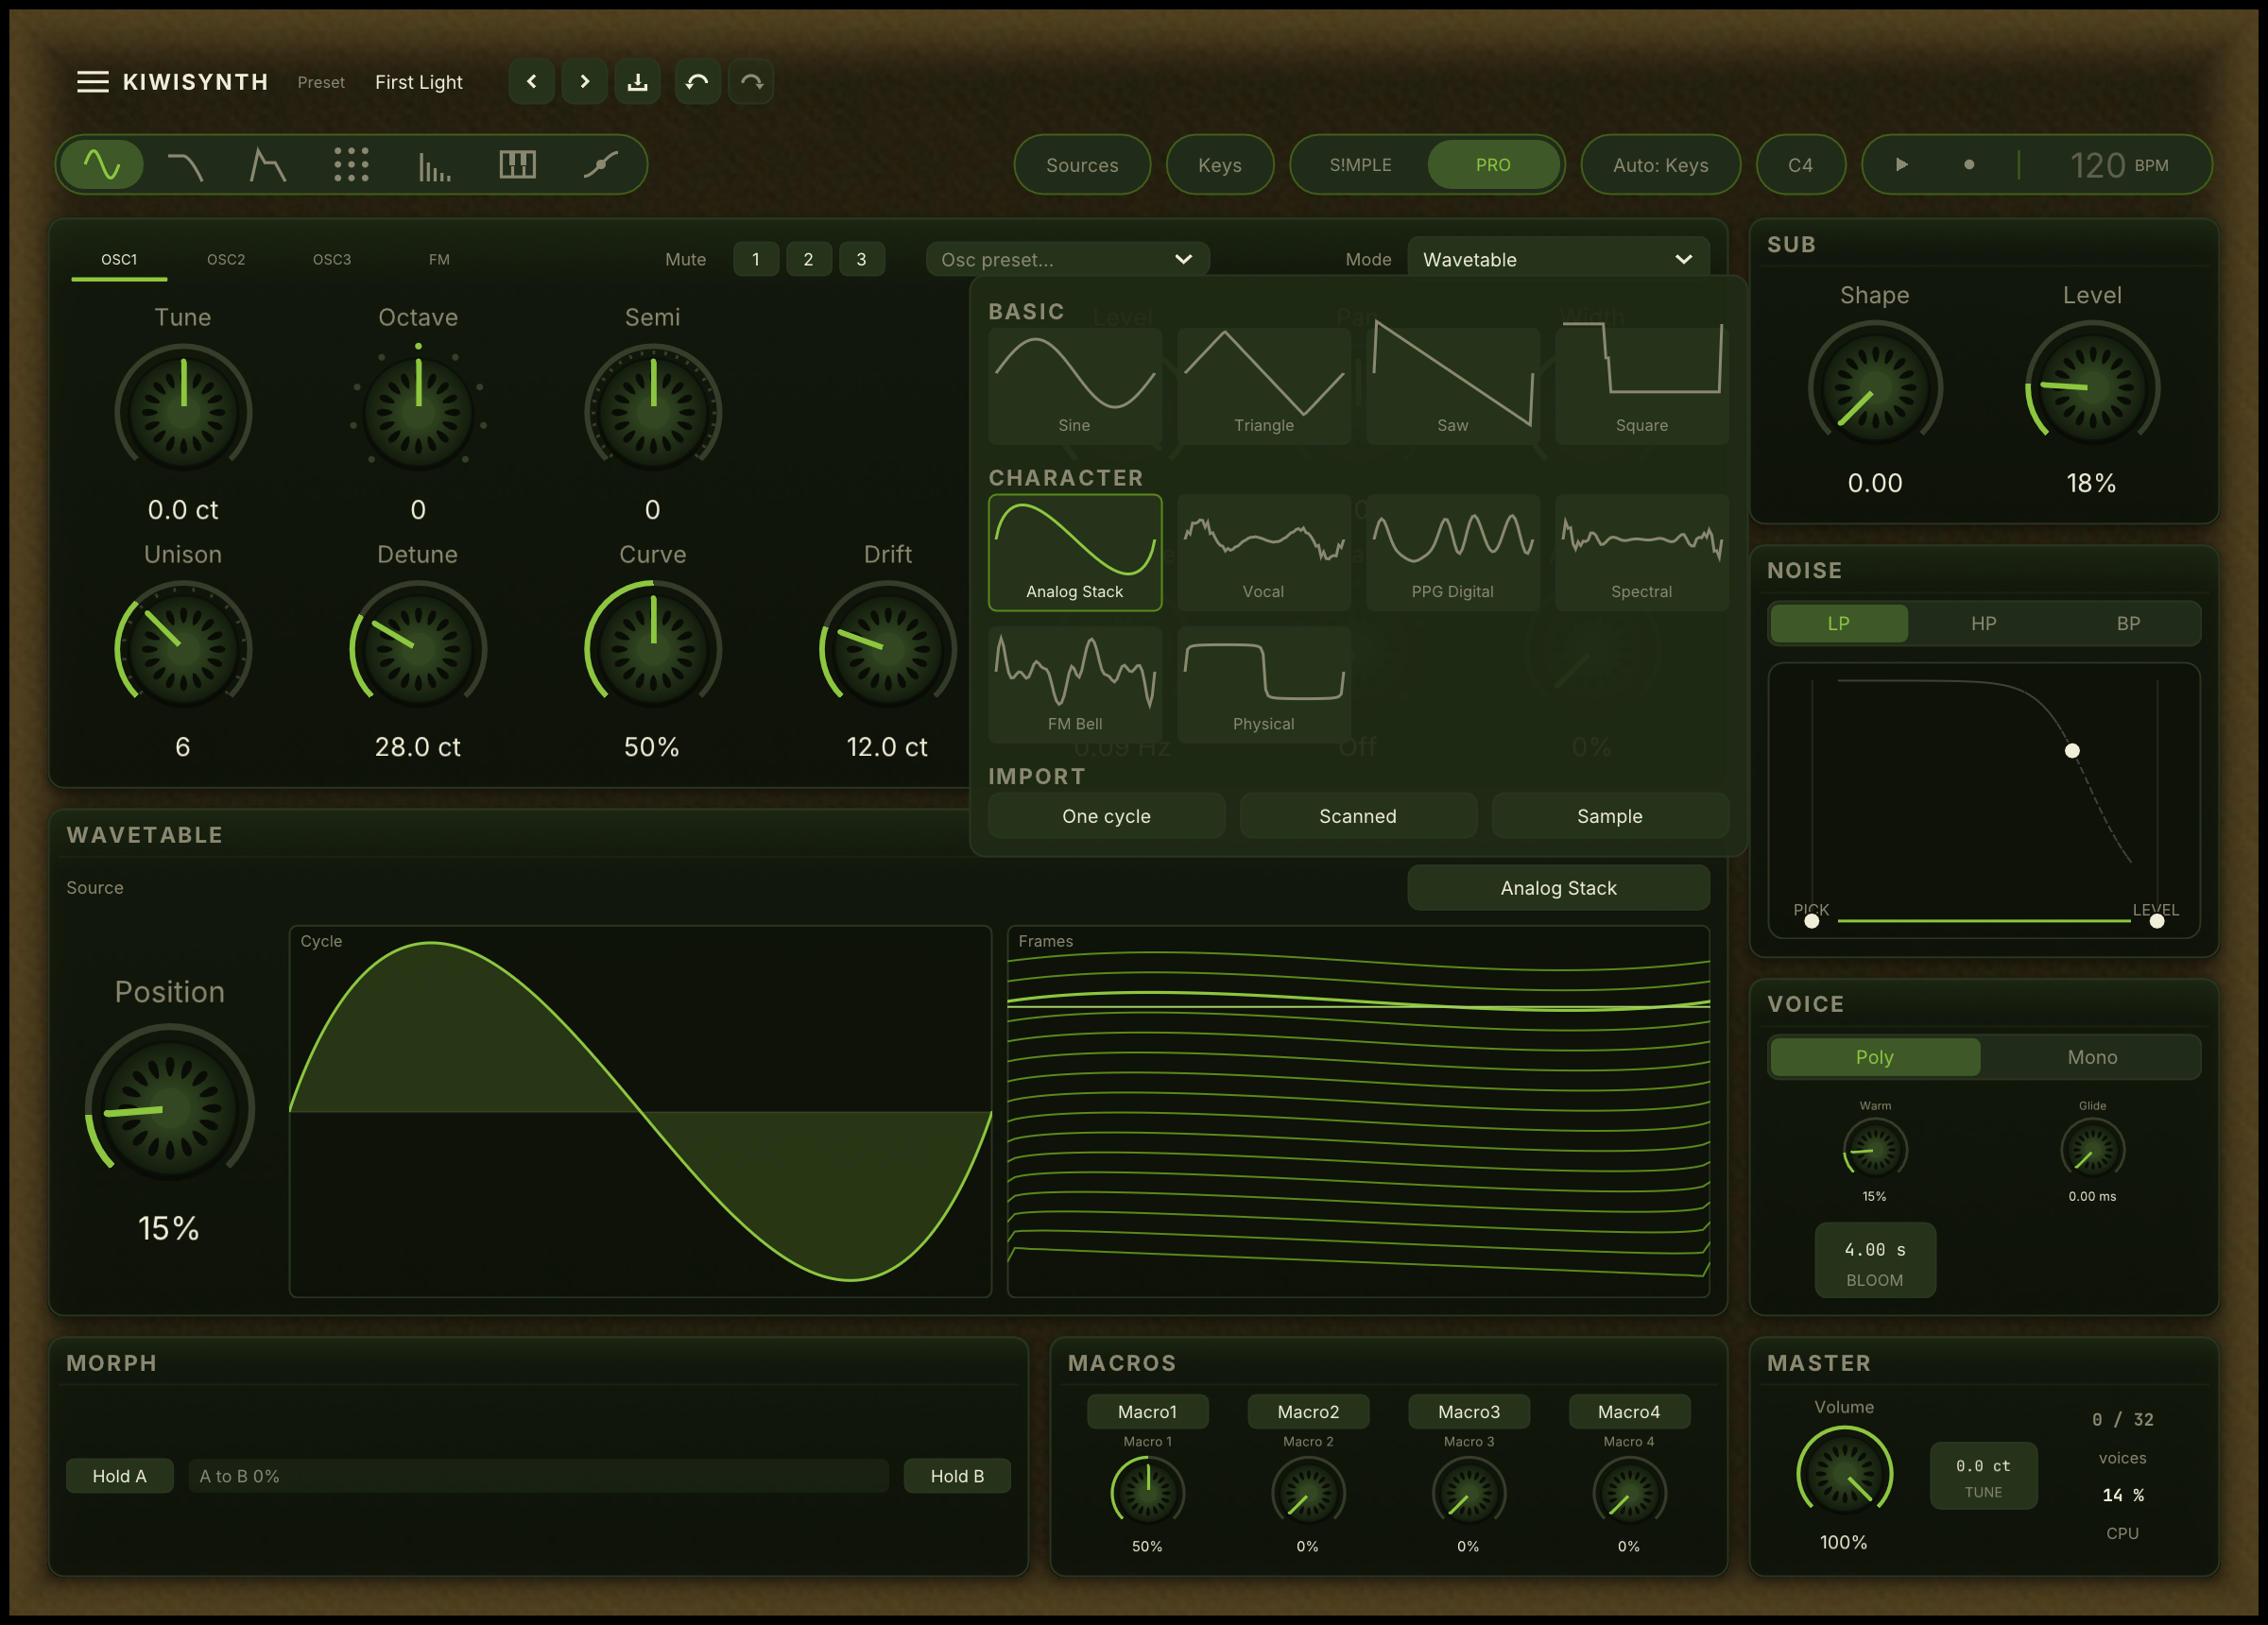Mute oscillator 3
The width and height of the screenshot is (2268, 1625).
(861, 259)
